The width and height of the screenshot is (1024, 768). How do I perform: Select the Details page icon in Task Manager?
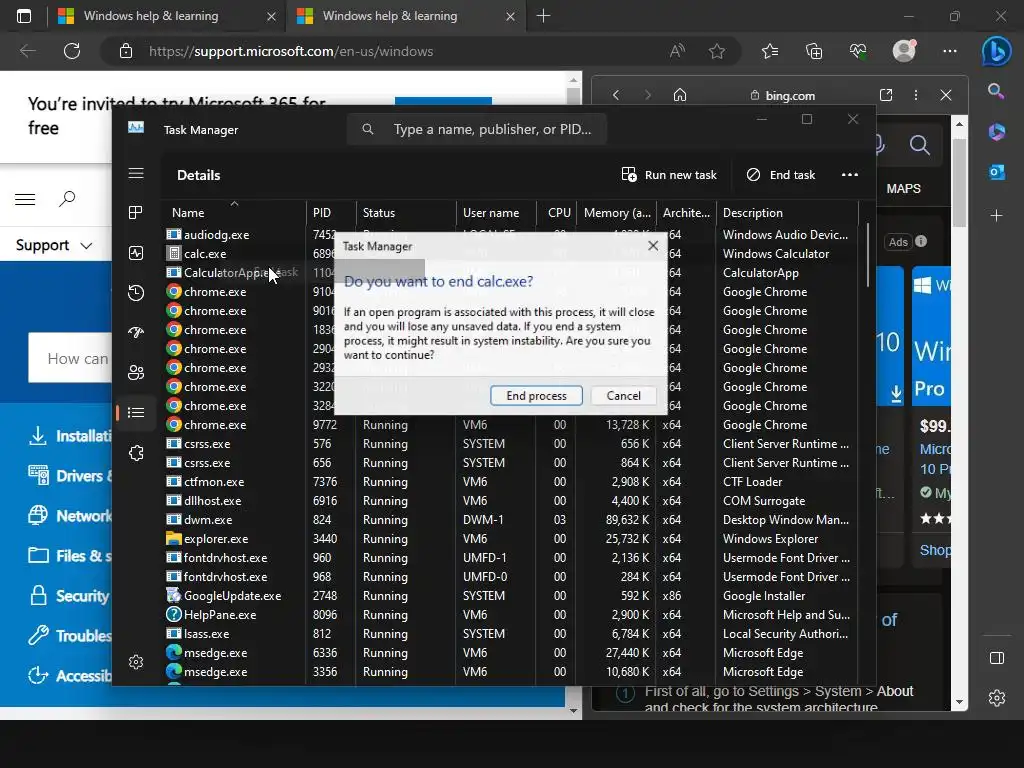(x=136, y=412)
